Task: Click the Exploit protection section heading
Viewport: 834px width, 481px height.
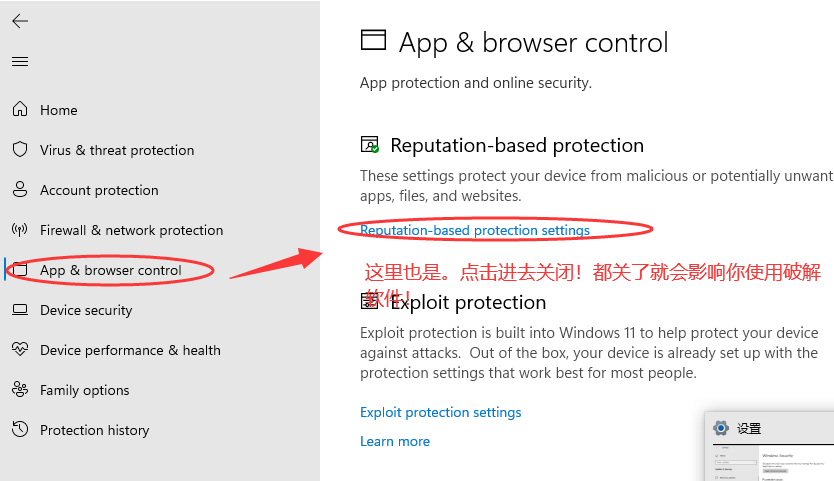Action: [468, 302]
